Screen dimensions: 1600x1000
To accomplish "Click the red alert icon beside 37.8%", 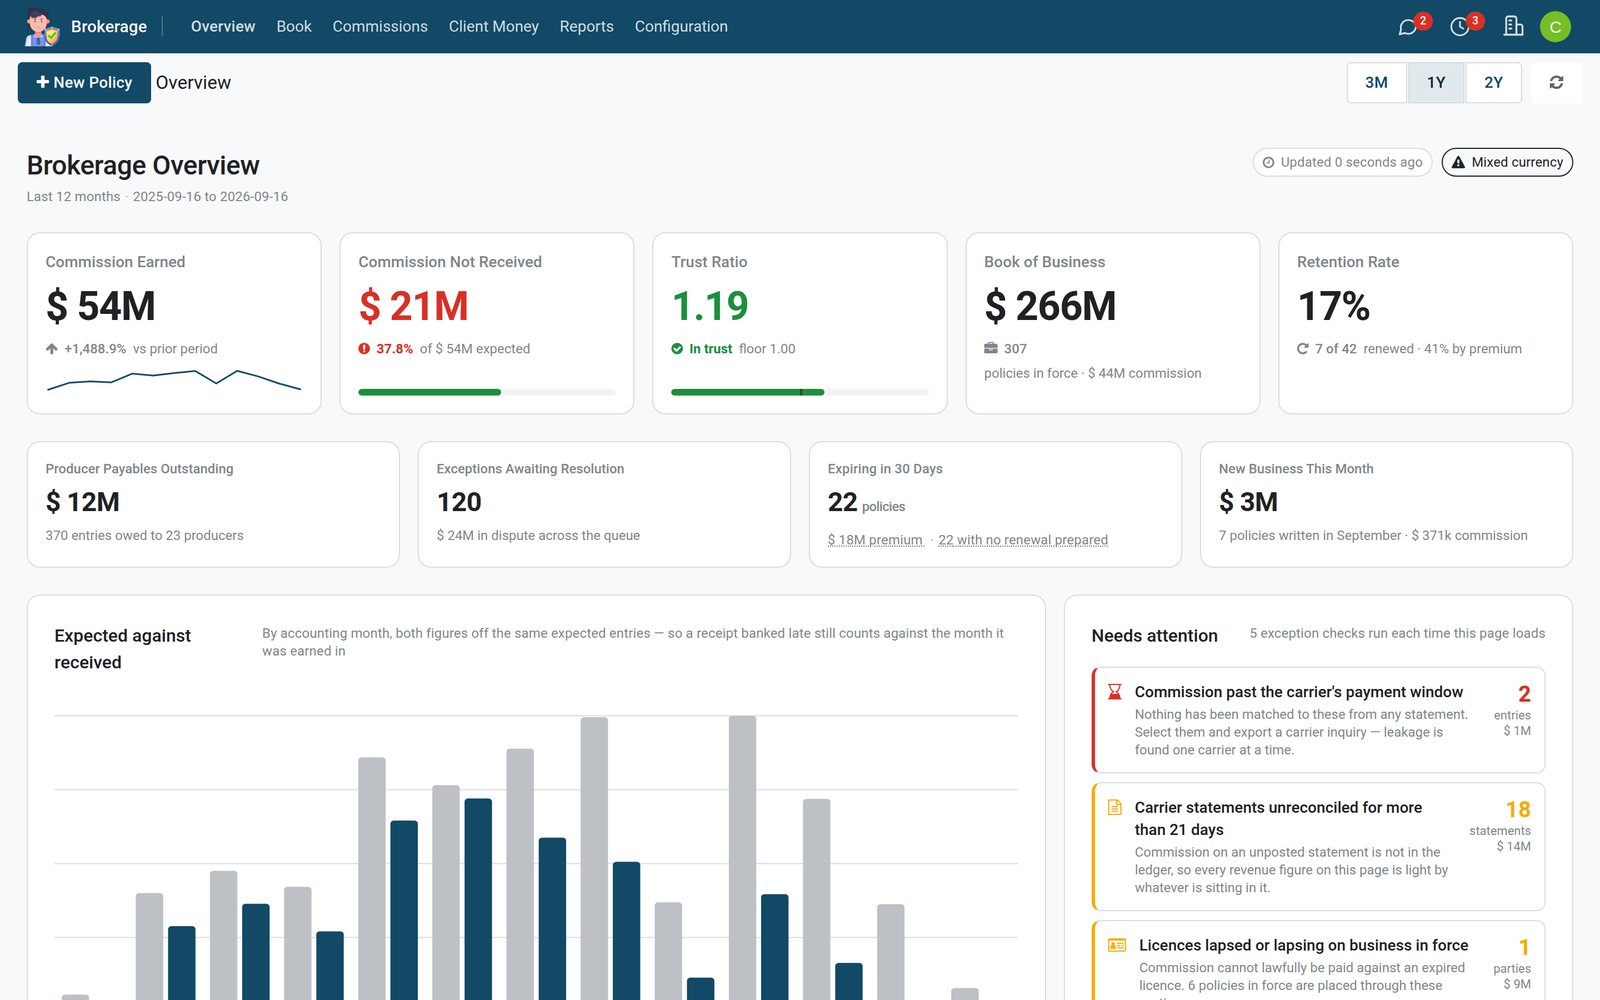I will pos(365,349).
